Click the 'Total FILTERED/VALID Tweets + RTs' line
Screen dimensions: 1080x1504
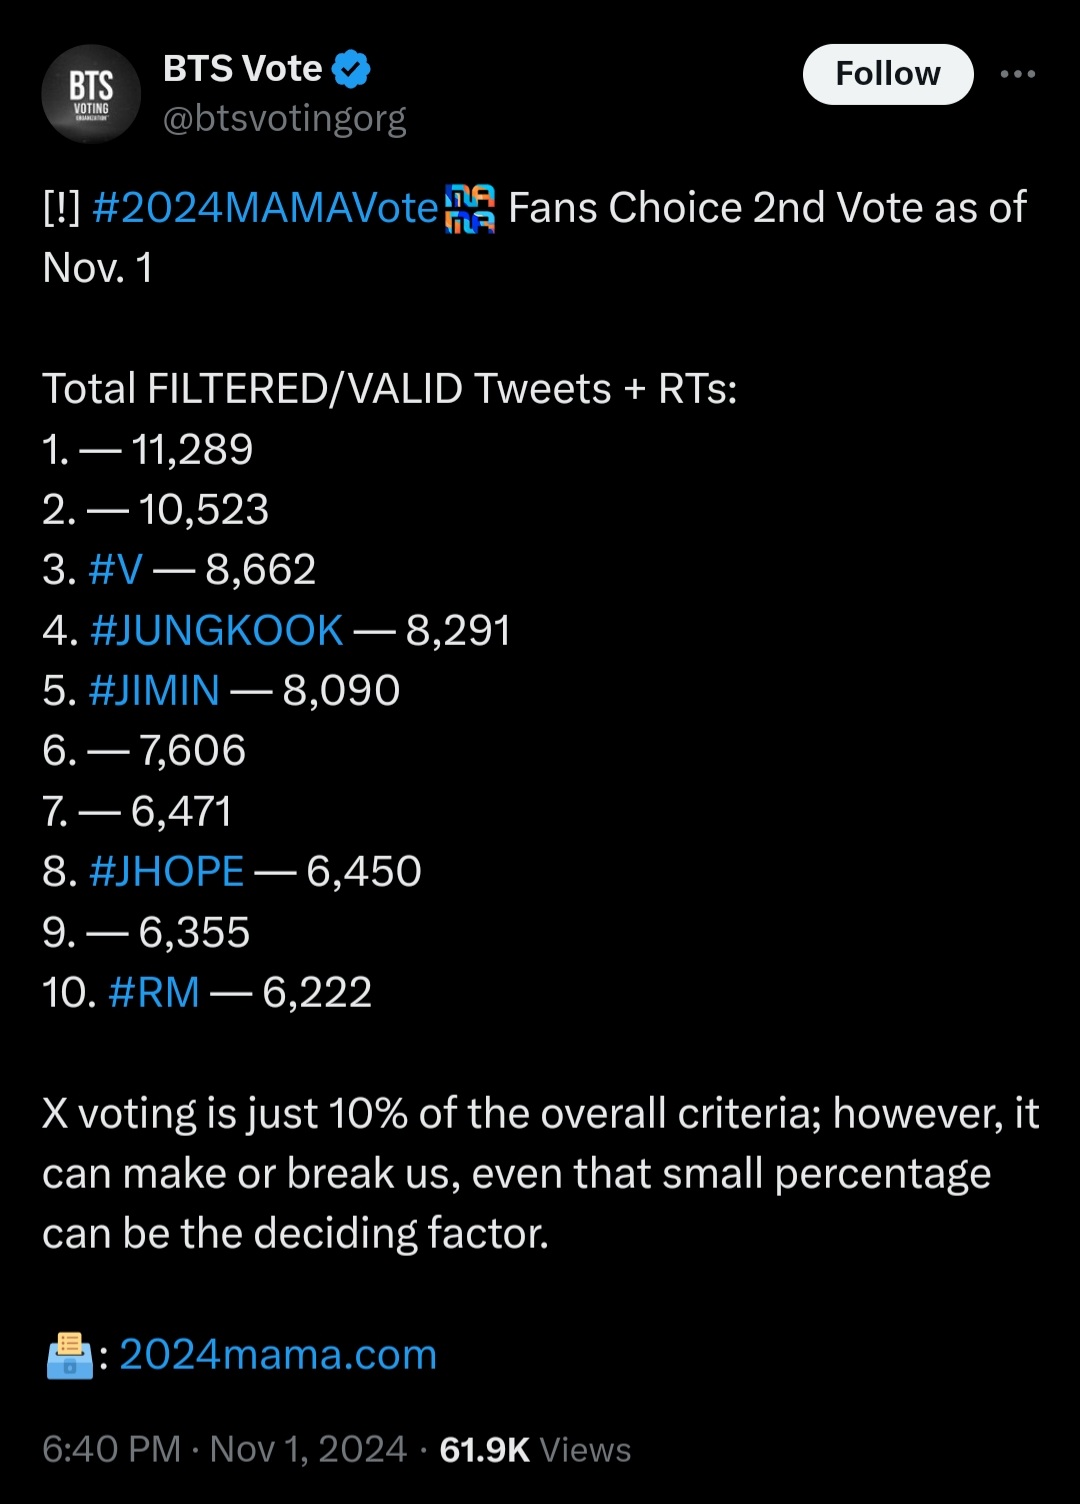(x=389, y=388)
